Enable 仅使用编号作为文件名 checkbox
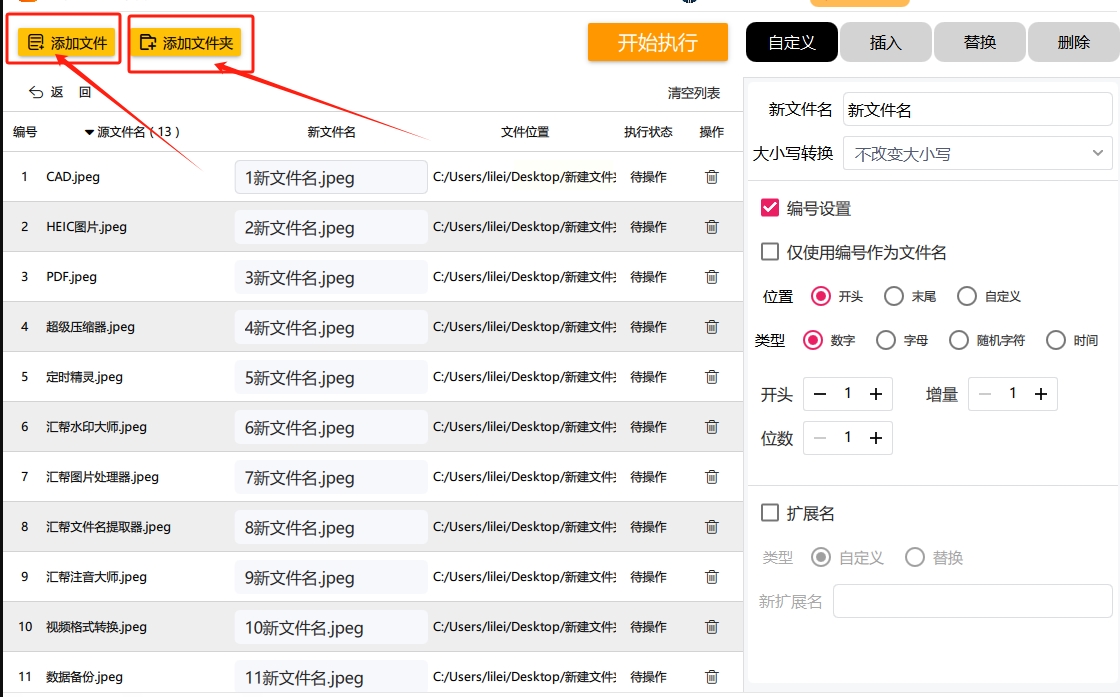This screenshot has width=1120, height=697. pyautogui.click(x=770, y=251)
